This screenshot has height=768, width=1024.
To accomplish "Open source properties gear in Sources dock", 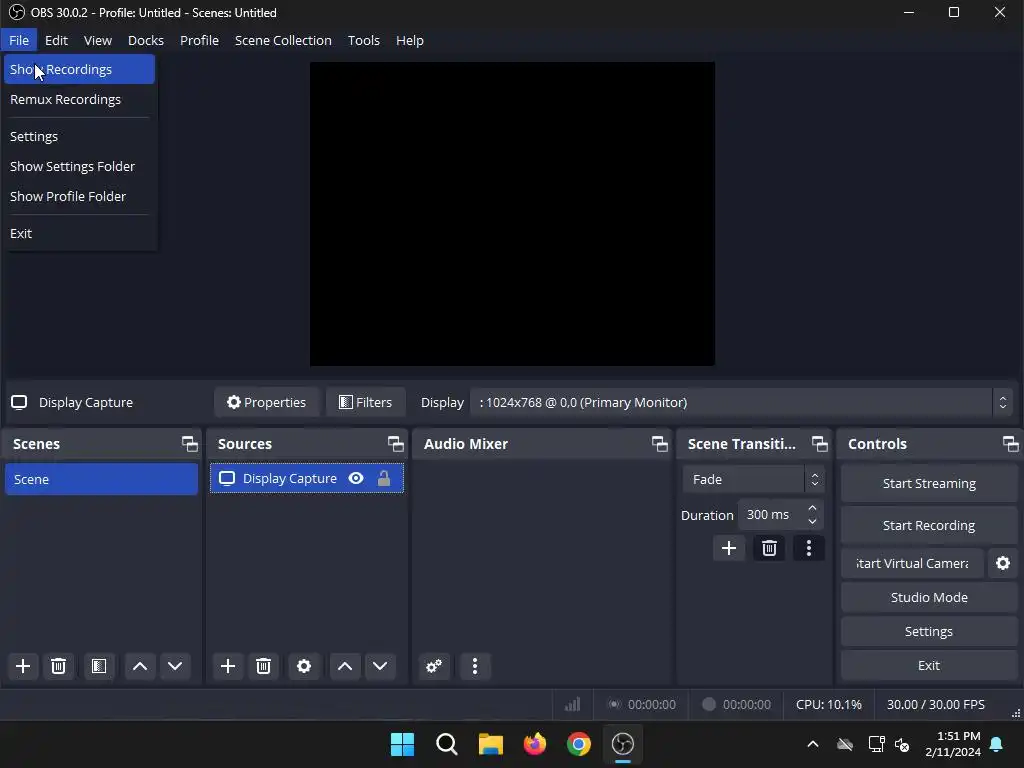I will [304, 666].
